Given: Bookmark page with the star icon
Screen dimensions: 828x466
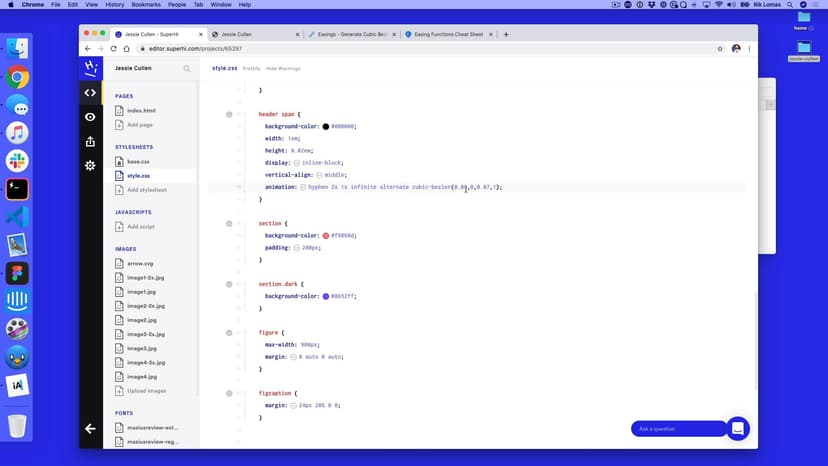Looking at the screenshot, I should 720,48.
